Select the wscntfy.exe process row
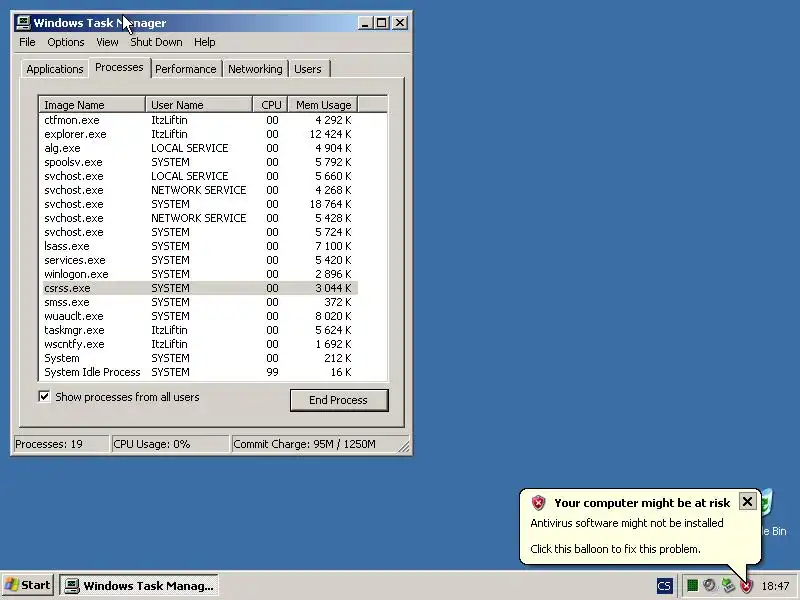Viewport: 800px width, 600px height. pyautogui.click(x=200, y=344)
